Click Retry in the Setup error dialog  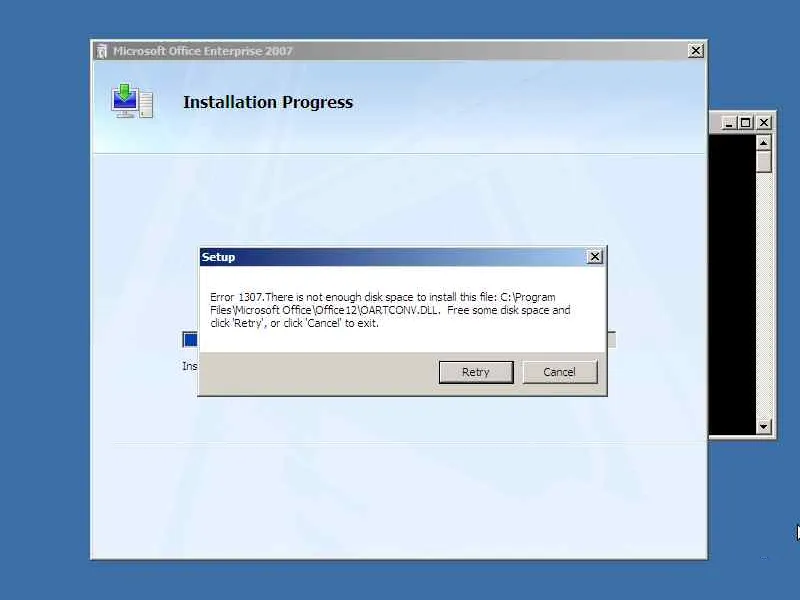coord(476,372)
